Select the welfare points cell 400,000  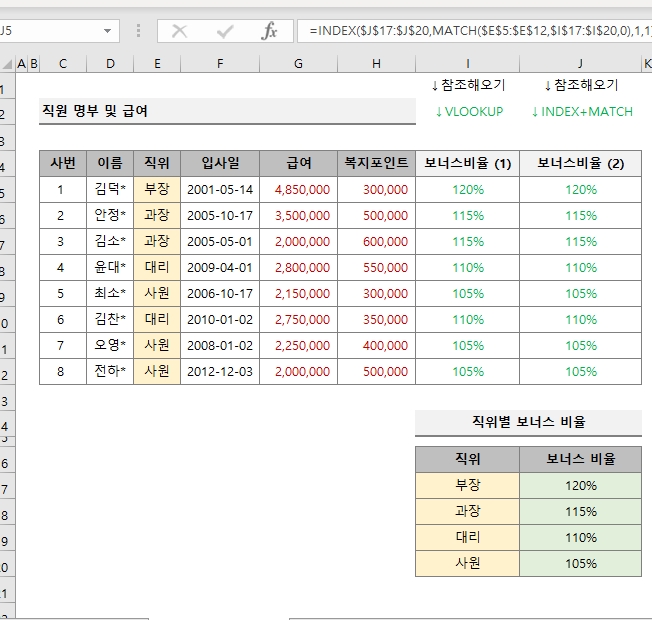tap(376, 345)
